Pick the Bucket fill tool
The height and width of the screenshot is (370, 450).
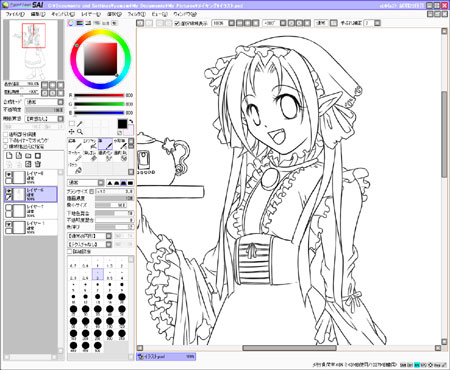[x=75, y=169]
